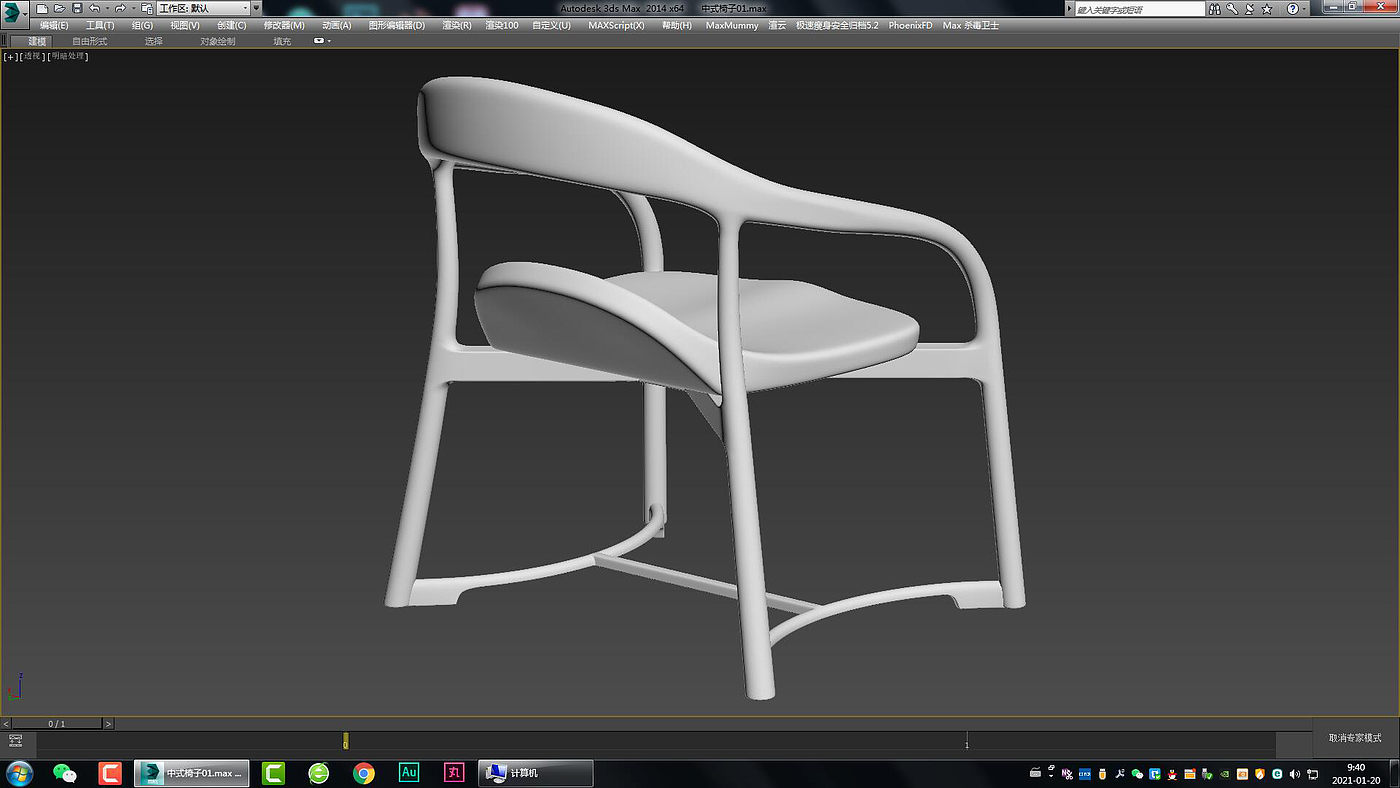Open the 组(G) menu

(142, 25)
